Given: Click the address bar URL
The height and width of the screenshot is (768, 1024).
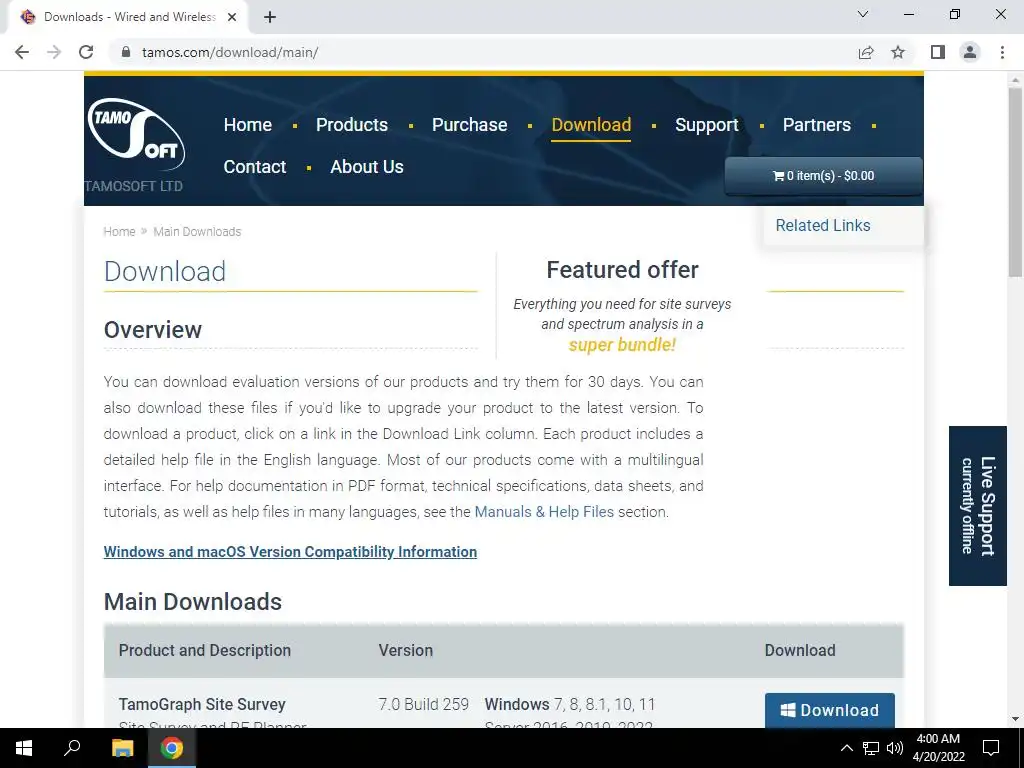Looking at the screenshot, I should tap(230, 52).
